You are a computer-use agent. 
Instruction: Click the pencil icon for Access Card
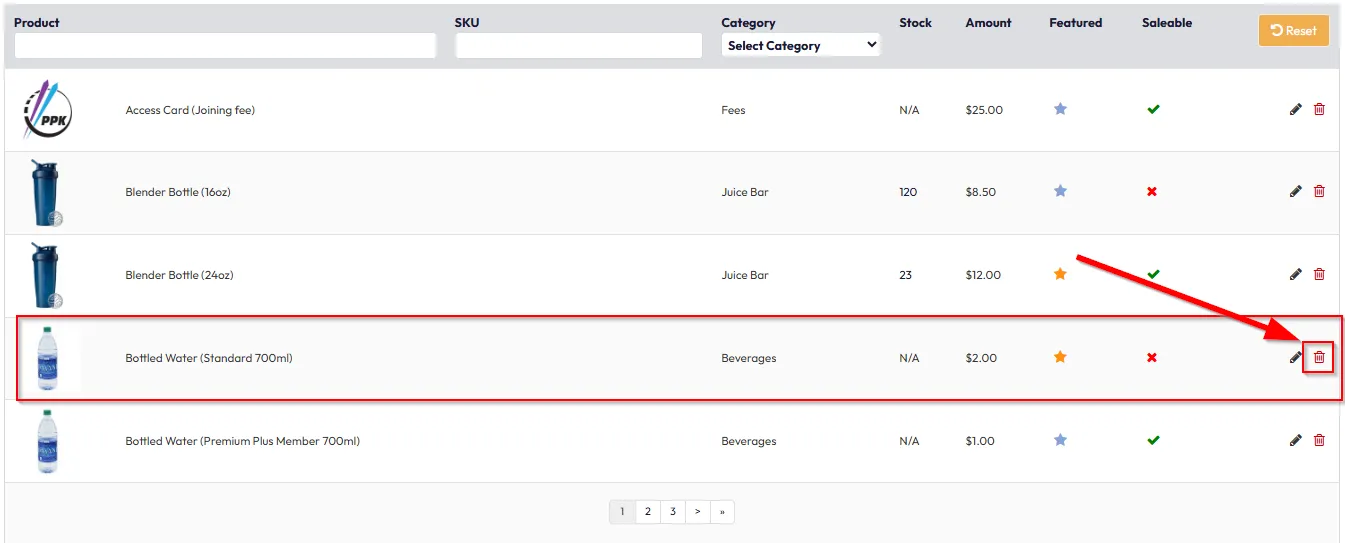point(1295,109)
